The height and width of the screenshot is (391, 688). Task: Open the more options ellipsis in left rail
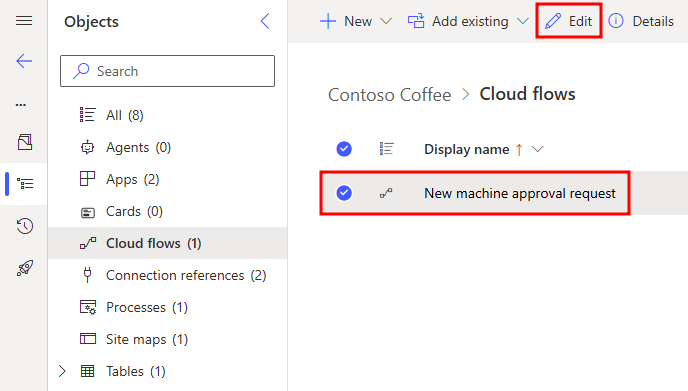21,105
